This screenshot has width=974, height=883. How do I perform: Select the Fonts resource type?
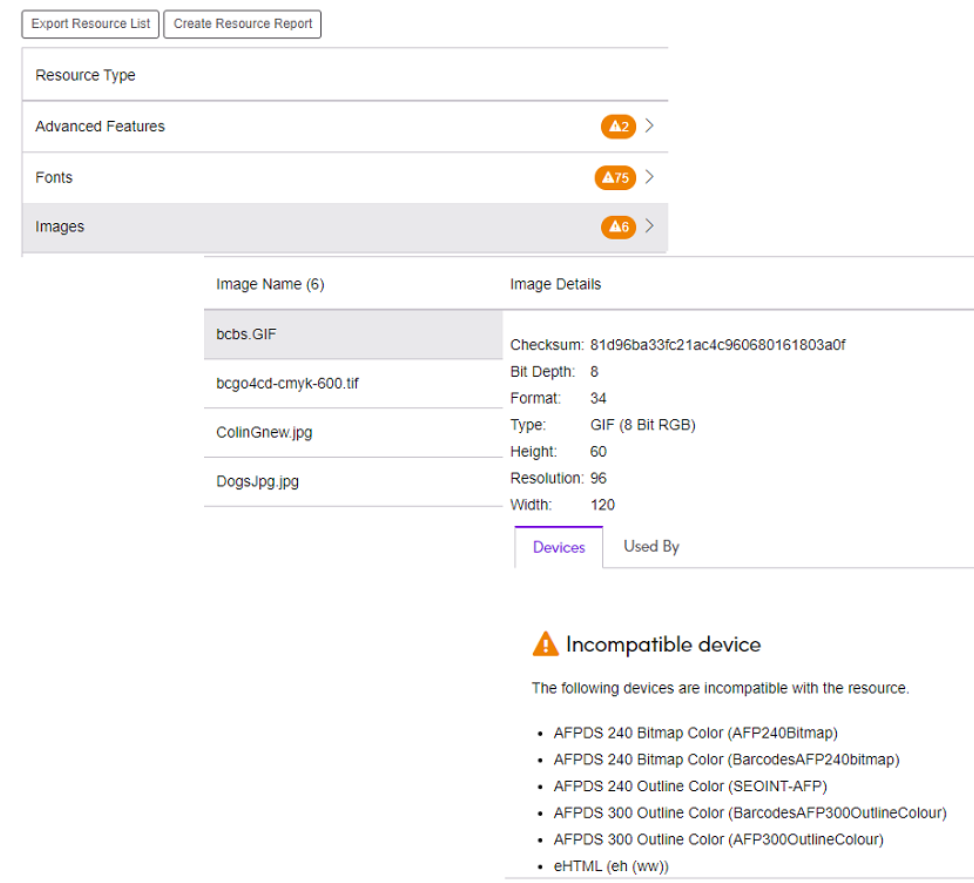tap(54, 178)
